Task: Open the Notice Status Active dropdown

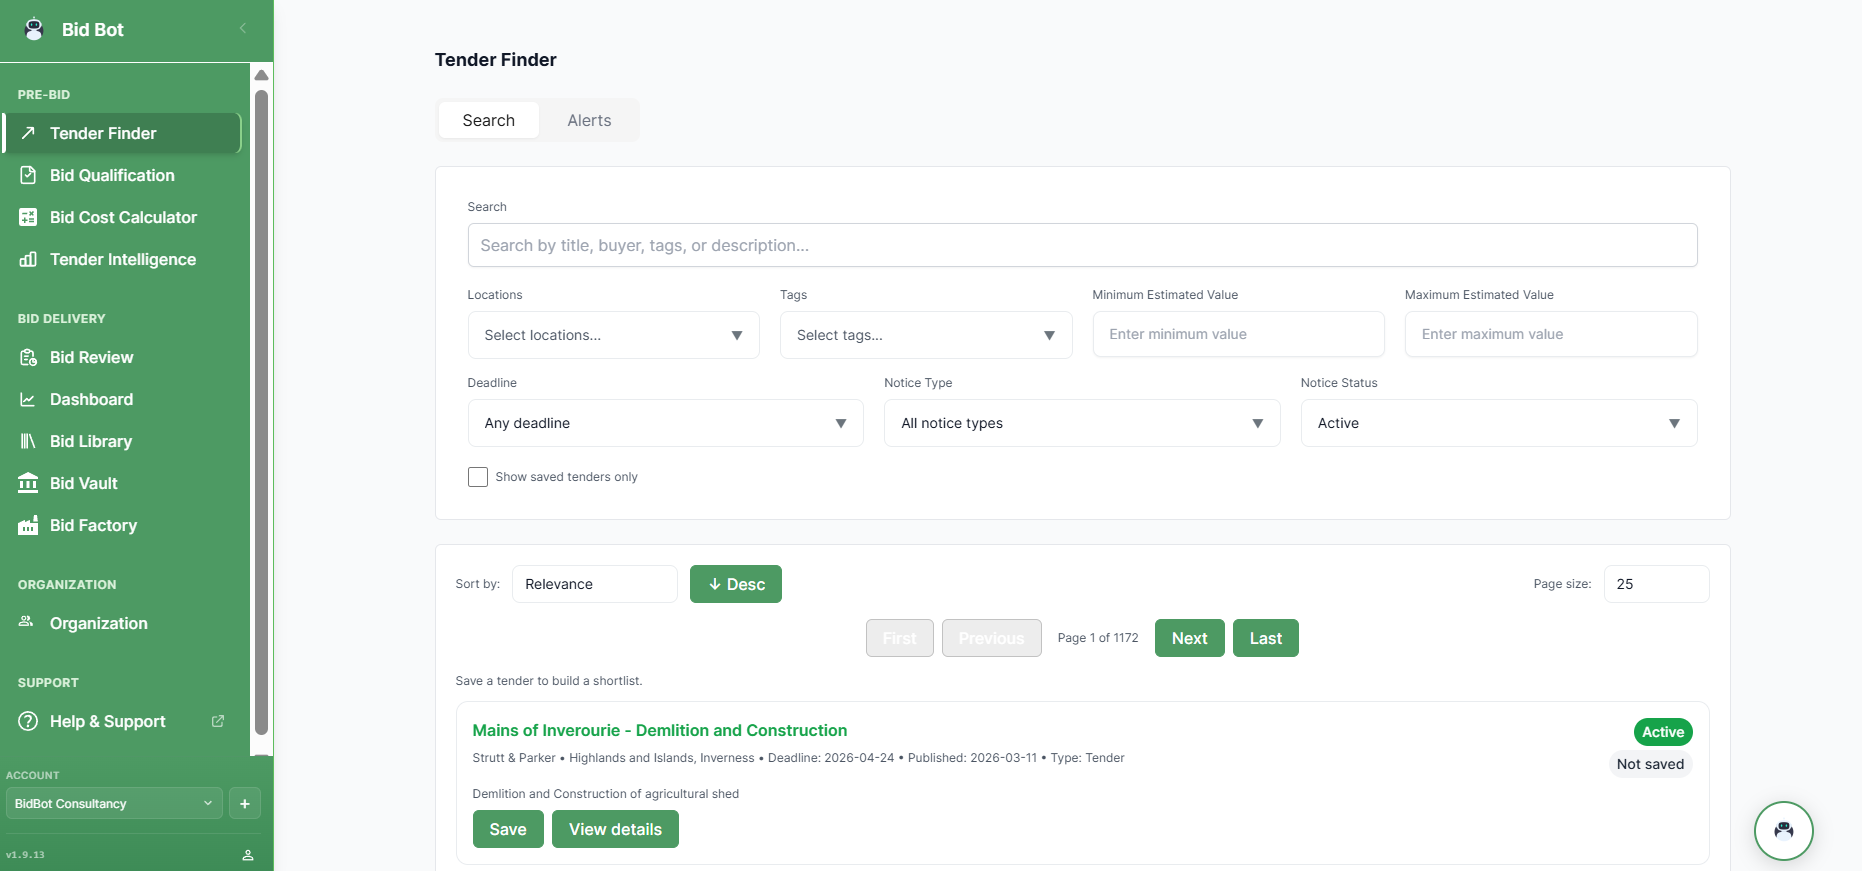Action: pyautogui.click(x=1497, y=423)
